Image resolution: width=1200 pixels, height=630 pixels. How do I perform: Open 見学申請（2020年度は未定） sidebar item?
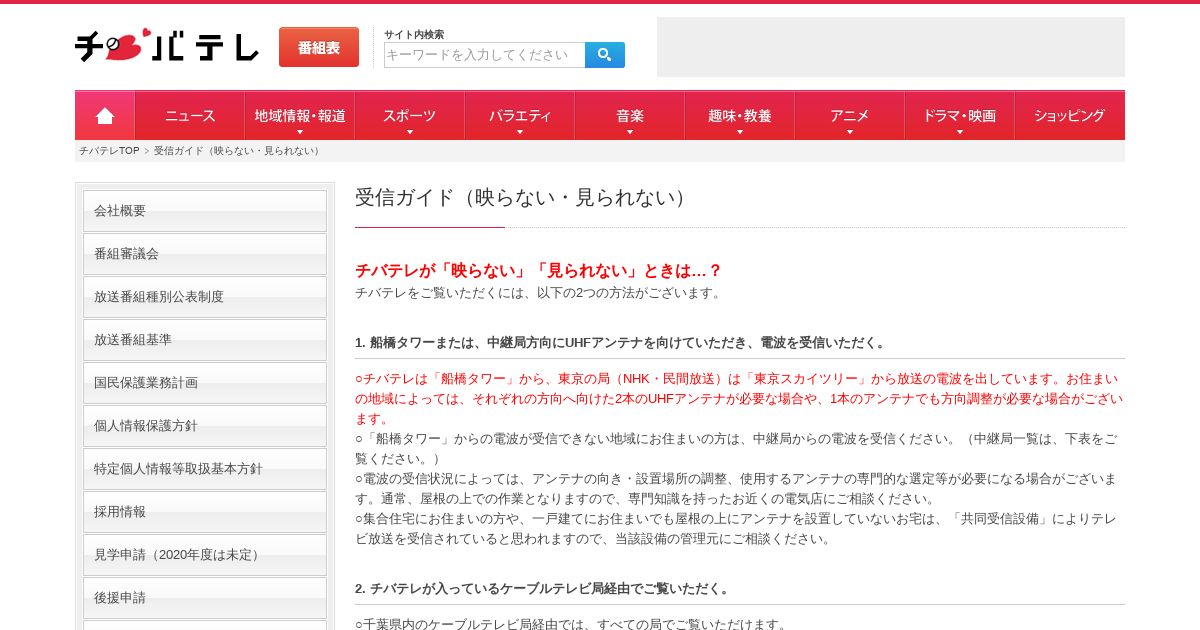click(x=205, y=555)
